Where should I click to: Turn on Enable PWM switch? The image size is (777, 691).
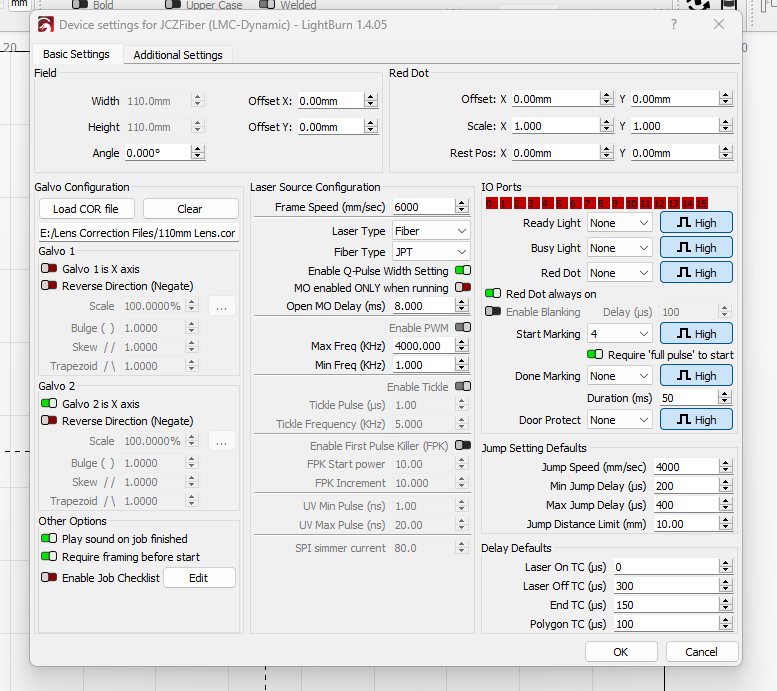click(463, 327)
